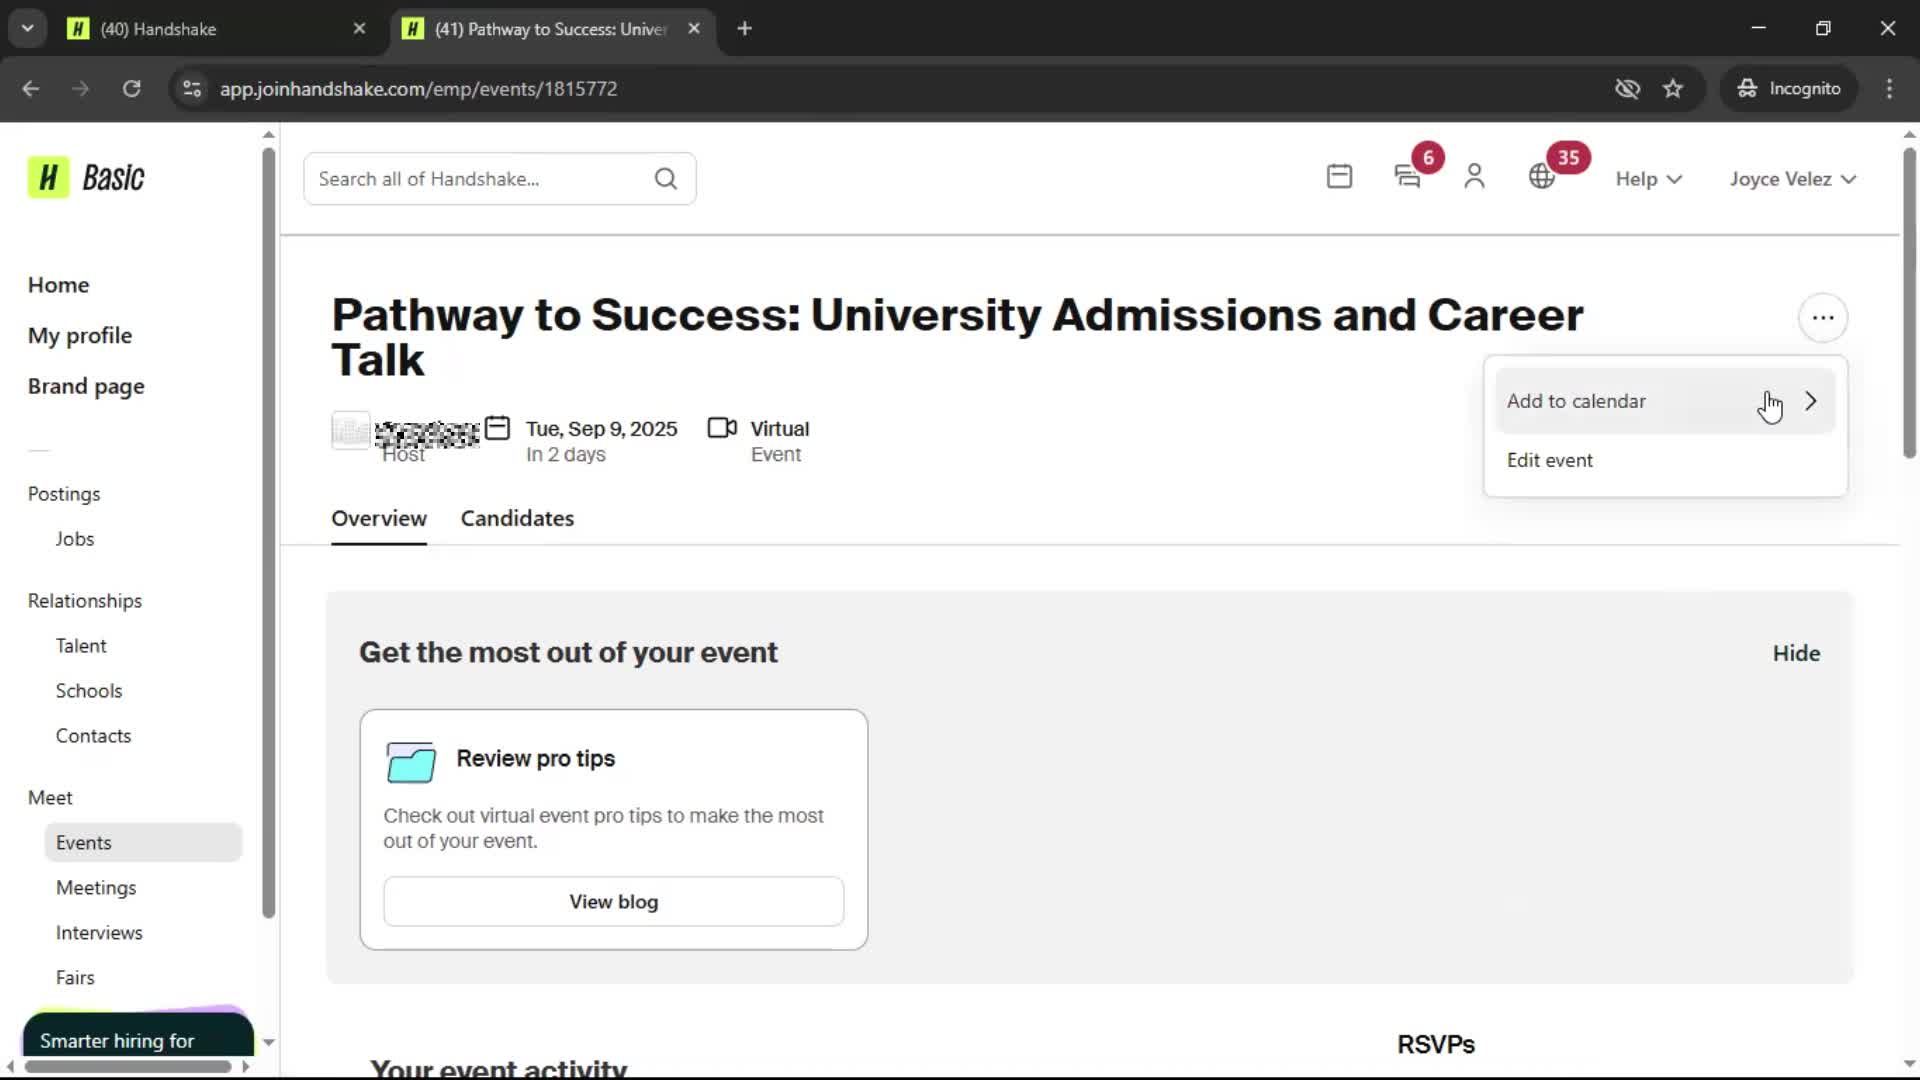Open Meetings in the sidebar
The width and height of the screenshot is (1920, 1080).
click(96, 888)
